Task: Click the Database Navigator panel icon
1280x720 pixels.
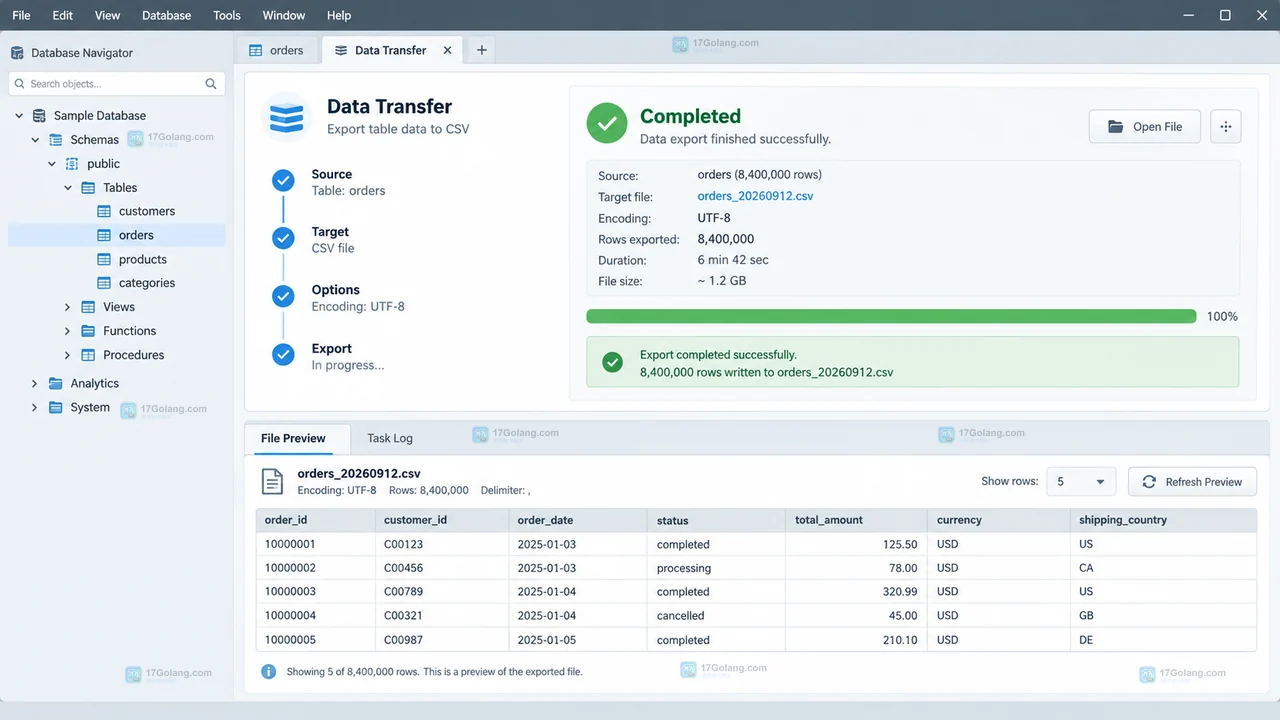Action: point(17,53)
